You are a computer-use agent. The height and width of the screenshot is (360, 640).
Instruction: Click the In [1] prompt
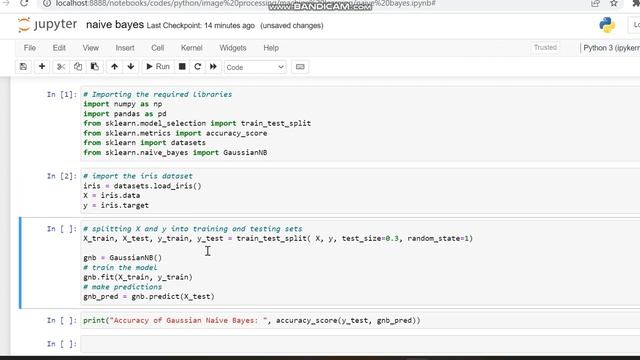coord(62,95)
